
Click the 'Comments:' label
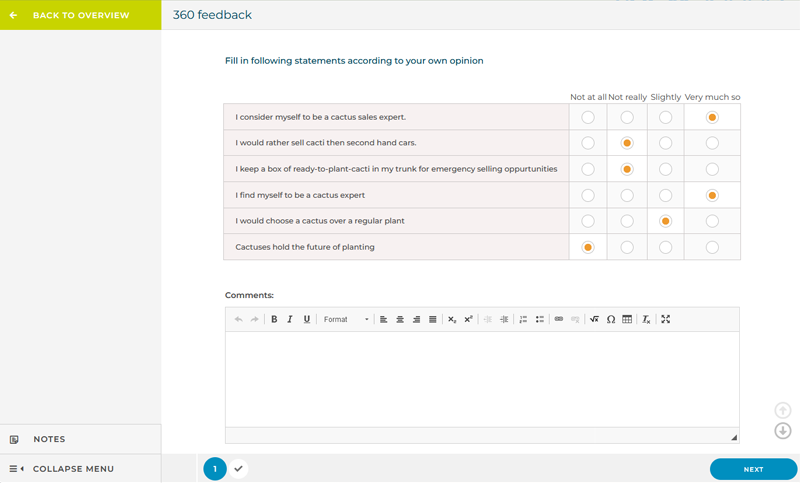click(x=249, y=295)
